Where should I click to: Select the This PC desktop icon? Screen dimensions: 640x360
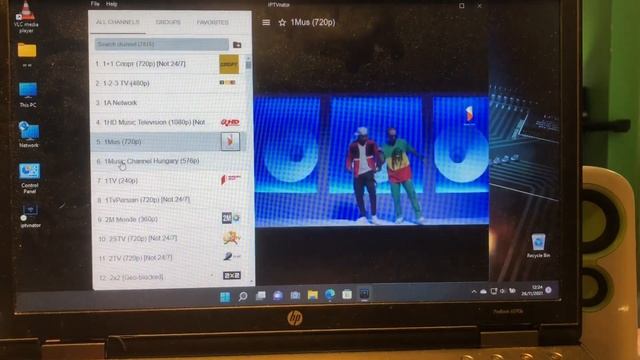(x=28, y=95)
